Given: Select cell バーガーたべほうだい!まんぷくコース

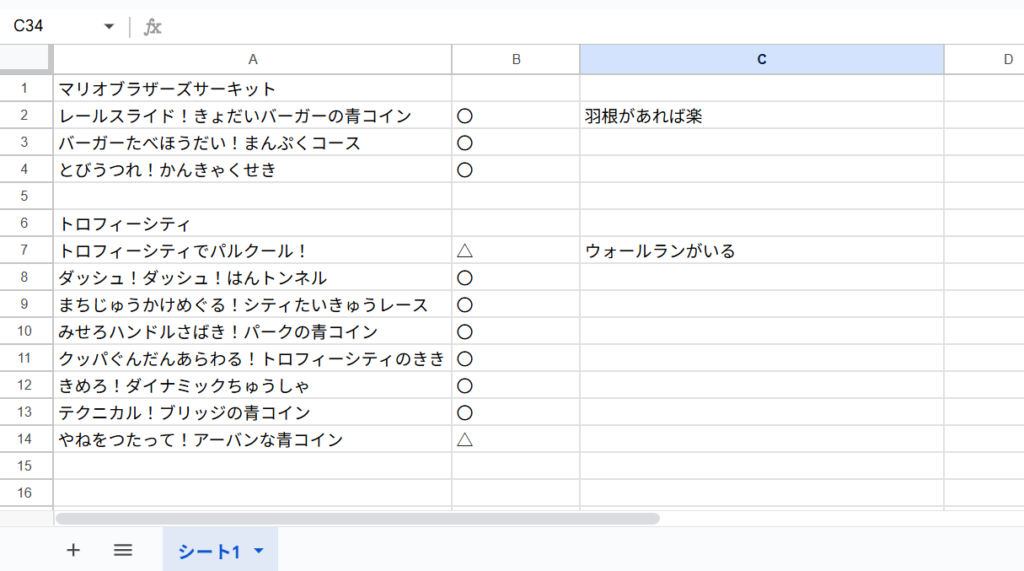Looking at the screenshot, I should [x=253, y=142].
